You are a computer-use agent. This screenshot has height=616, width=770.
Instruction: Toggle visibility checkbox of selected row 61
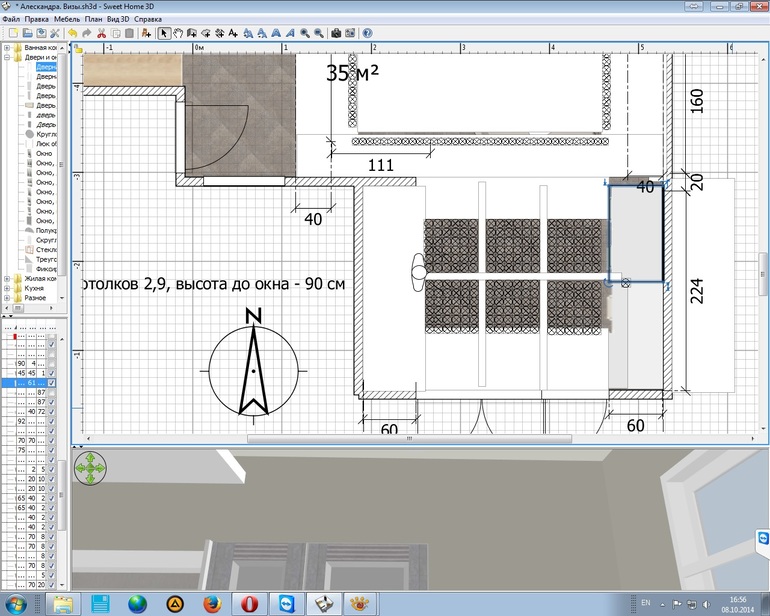pyautogui.click(x=52, y=383)
